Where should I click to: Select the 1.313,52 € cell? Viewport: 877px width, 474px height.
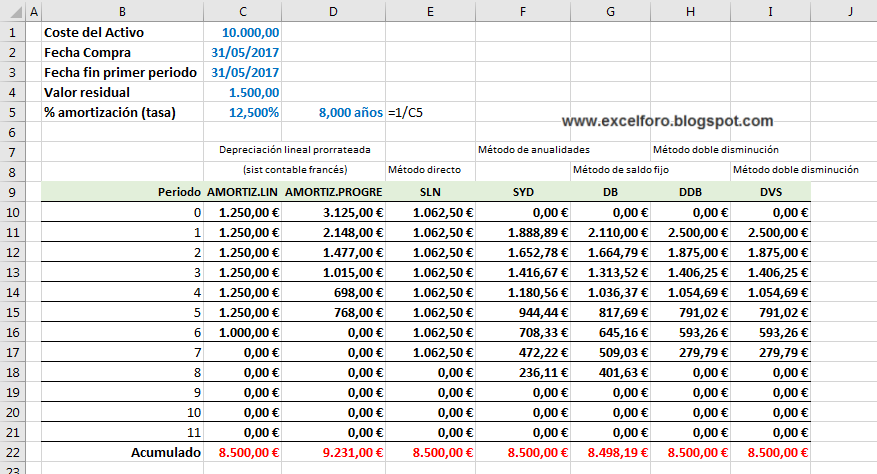point(611,273)
